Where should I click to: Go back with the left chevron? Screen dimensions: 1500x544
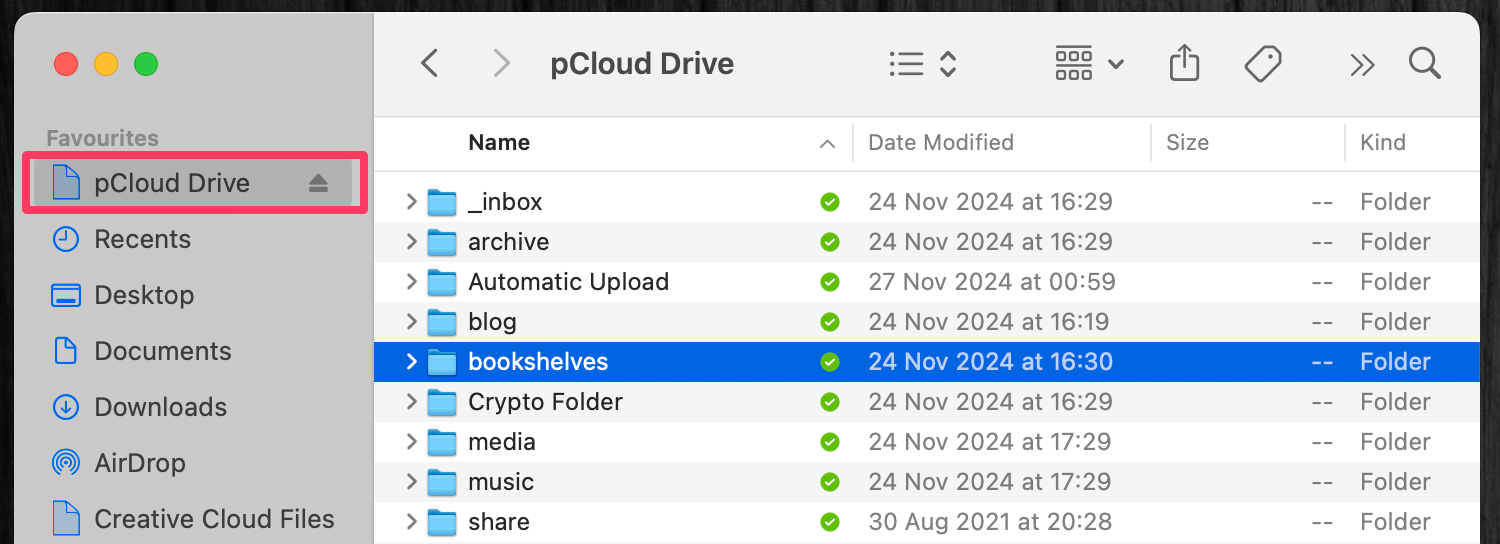coord(430,65)
